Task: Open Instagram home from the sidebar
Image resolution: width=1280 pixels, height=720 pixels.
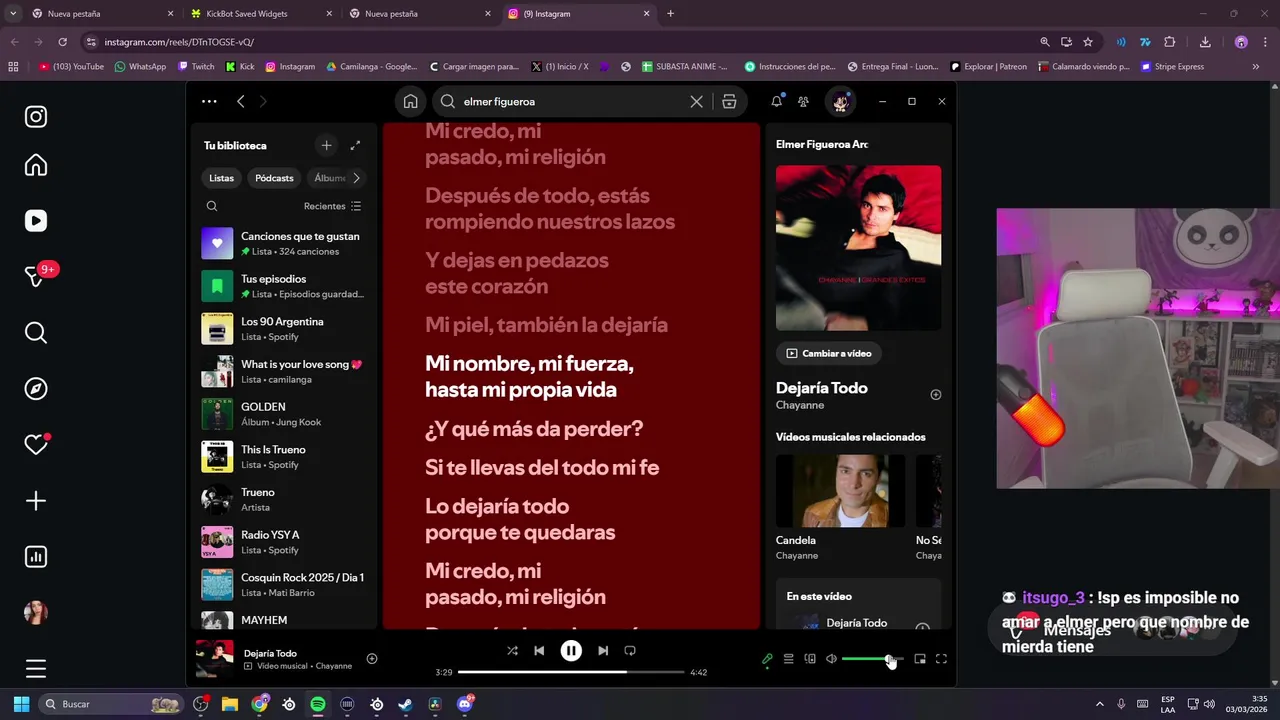Action: pos(36,165)
